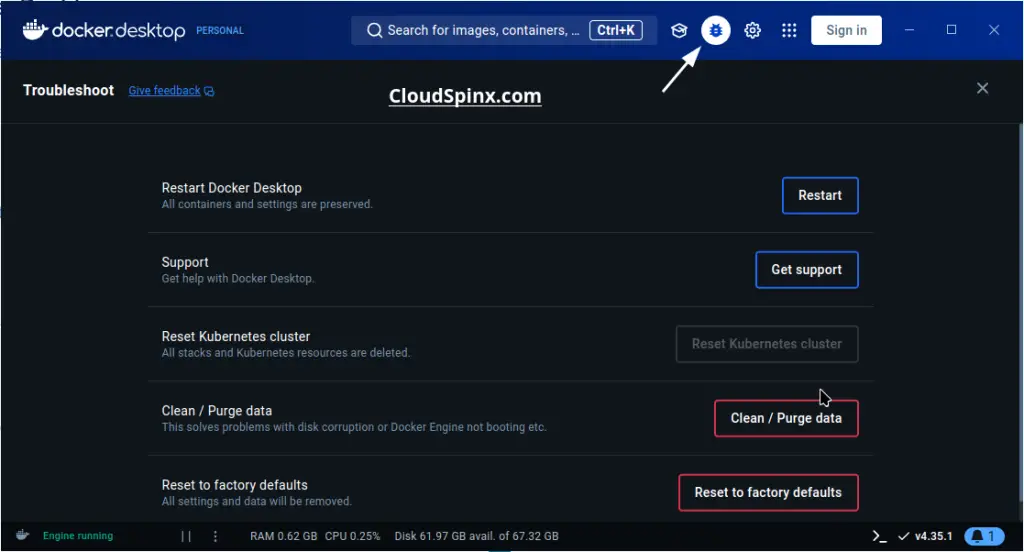The image size is (1024, 552).
Task: Click the Sign in button
Action: point(846,31)
